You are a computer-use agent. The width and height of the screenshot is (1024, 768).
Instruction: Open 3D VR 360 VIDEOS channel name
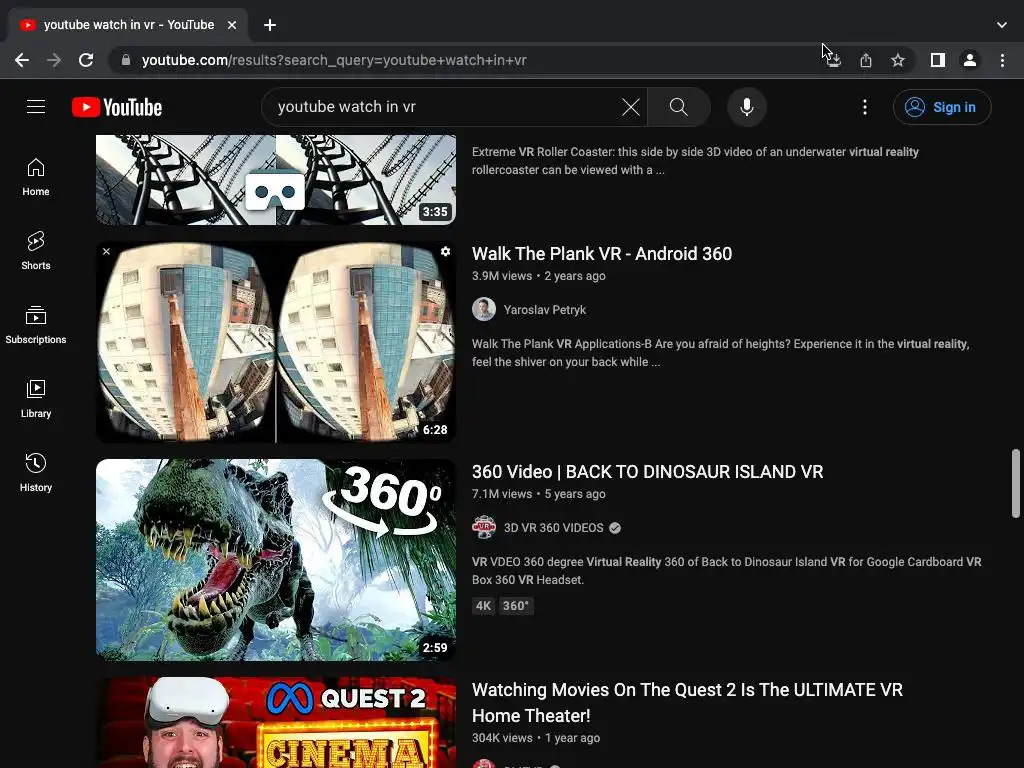click(553, 528)
